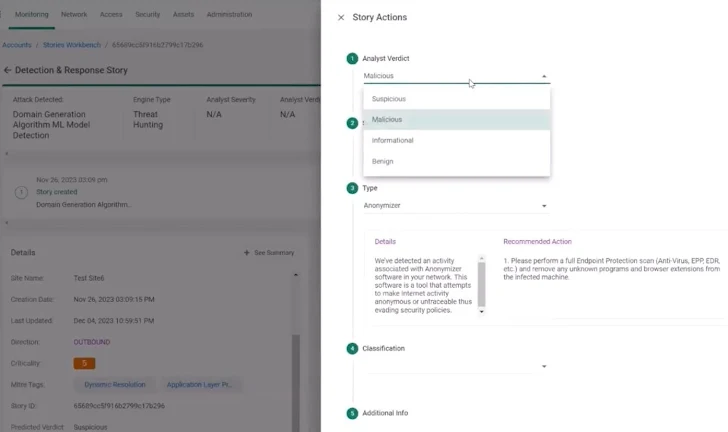Screen dimensions: 728x432
Task: Switch to the Network tab
Action: pos(74,15)
